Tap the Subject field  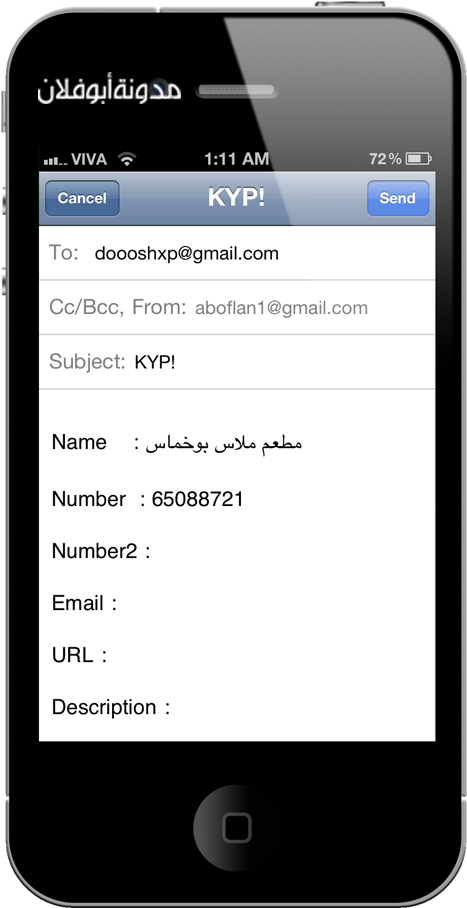(x=237, y=362)
